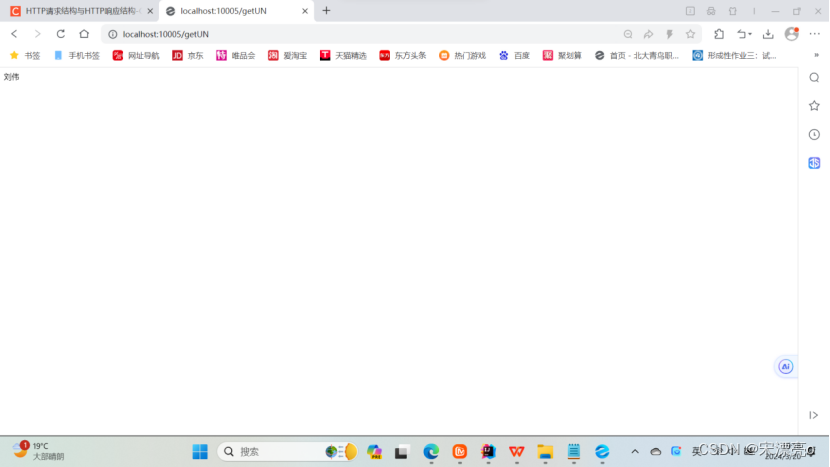Launch Microsoft Edge from the taskbar
The width and height of the screenshot is (830, 467).
[431, 451]
